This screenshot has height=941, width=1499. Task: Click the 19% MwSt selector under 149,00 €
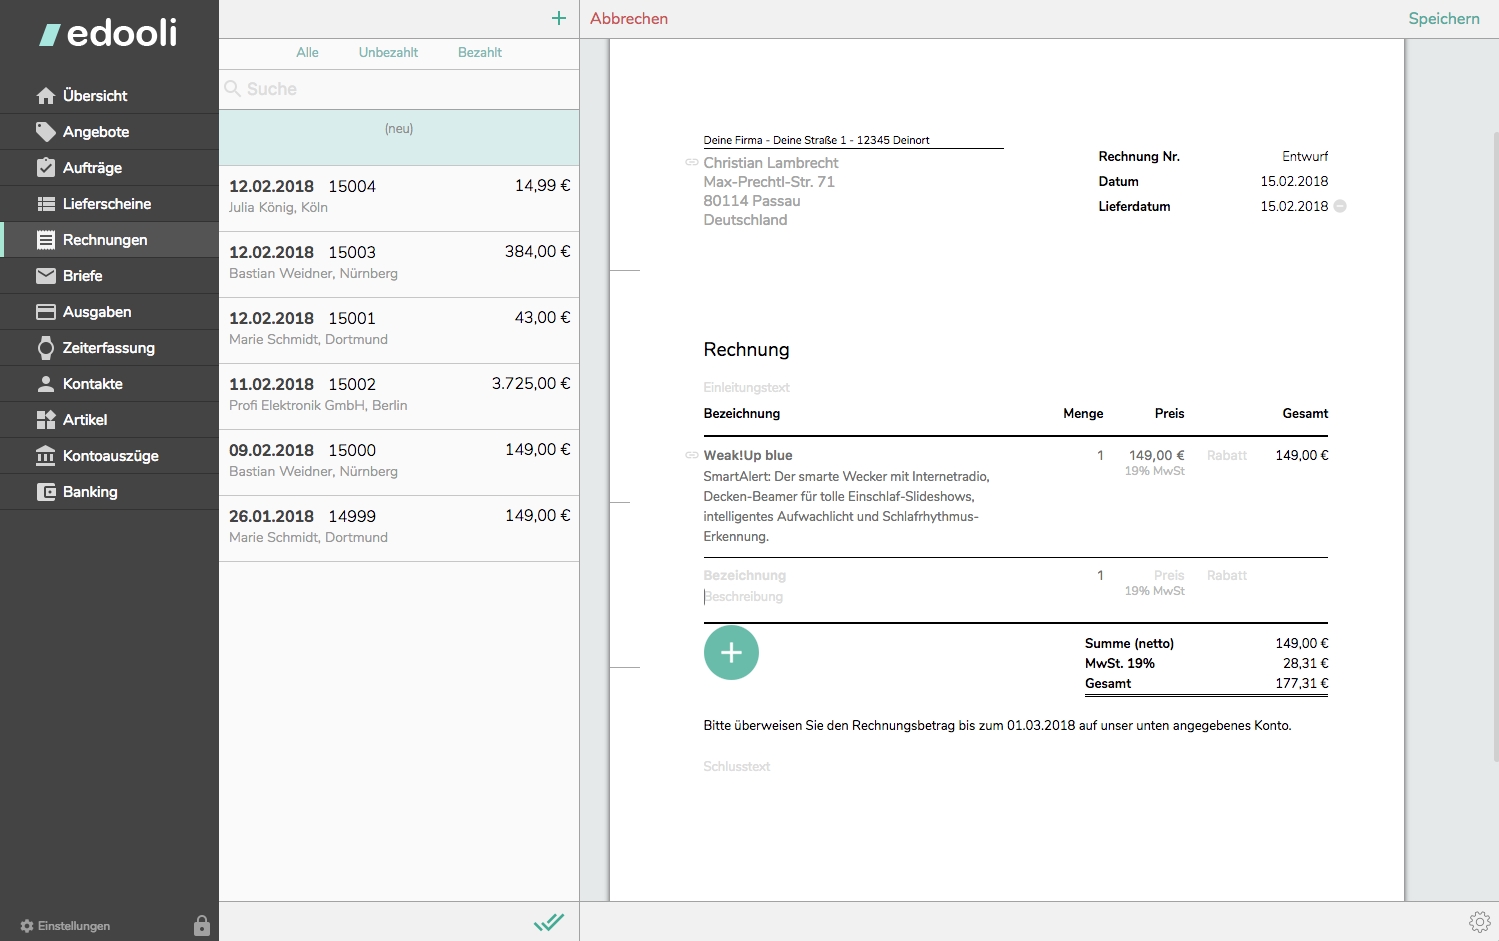tap(1154, 471)
